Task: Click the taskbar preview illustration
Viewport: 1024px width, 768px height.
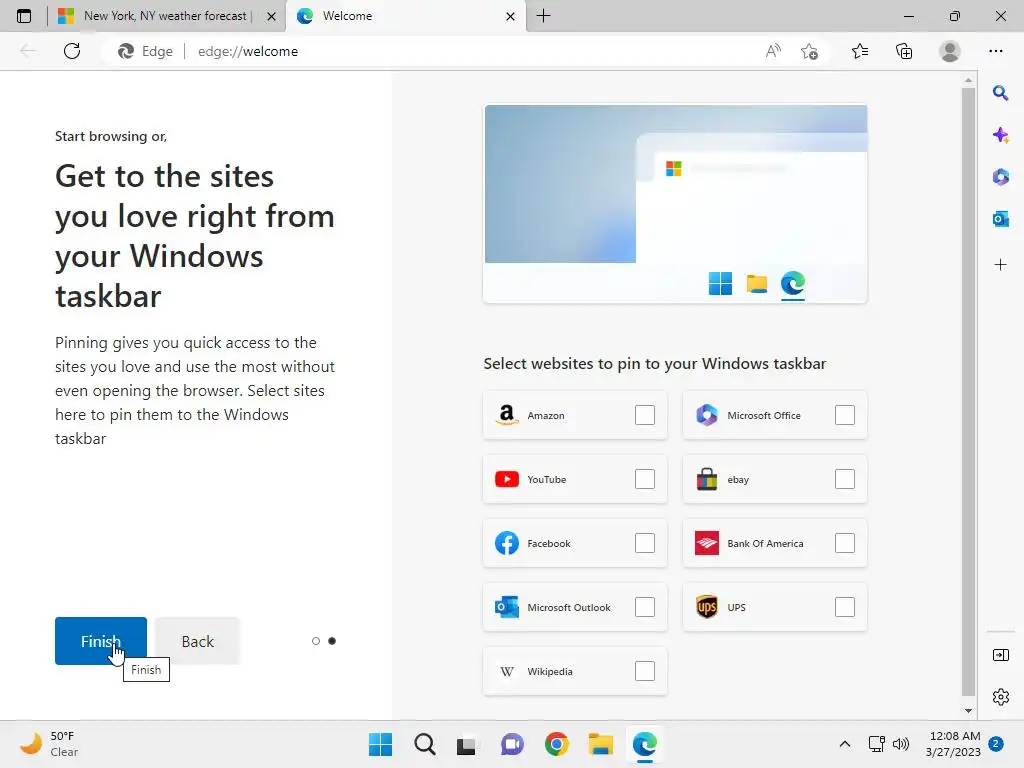Action: click(x=675, y=203)
